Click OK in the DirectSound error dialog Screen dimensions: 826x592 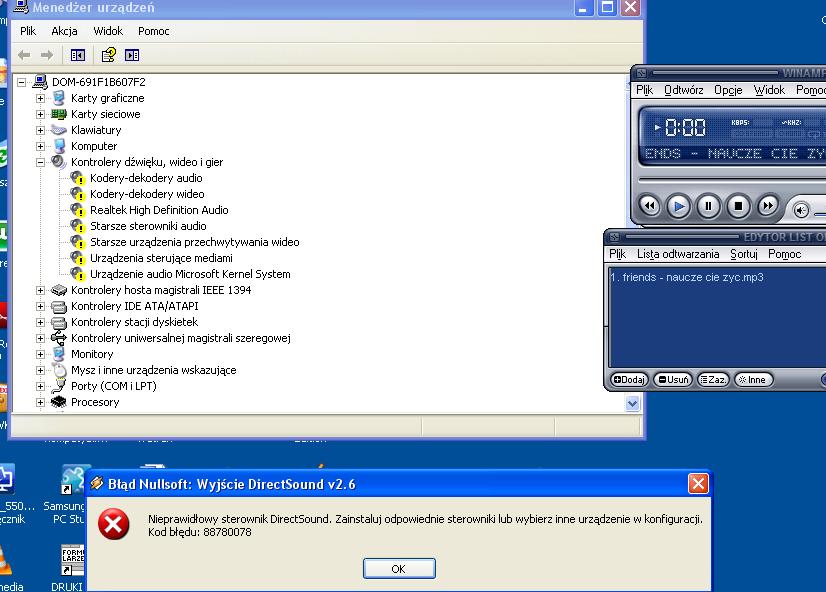coord(399,569)
